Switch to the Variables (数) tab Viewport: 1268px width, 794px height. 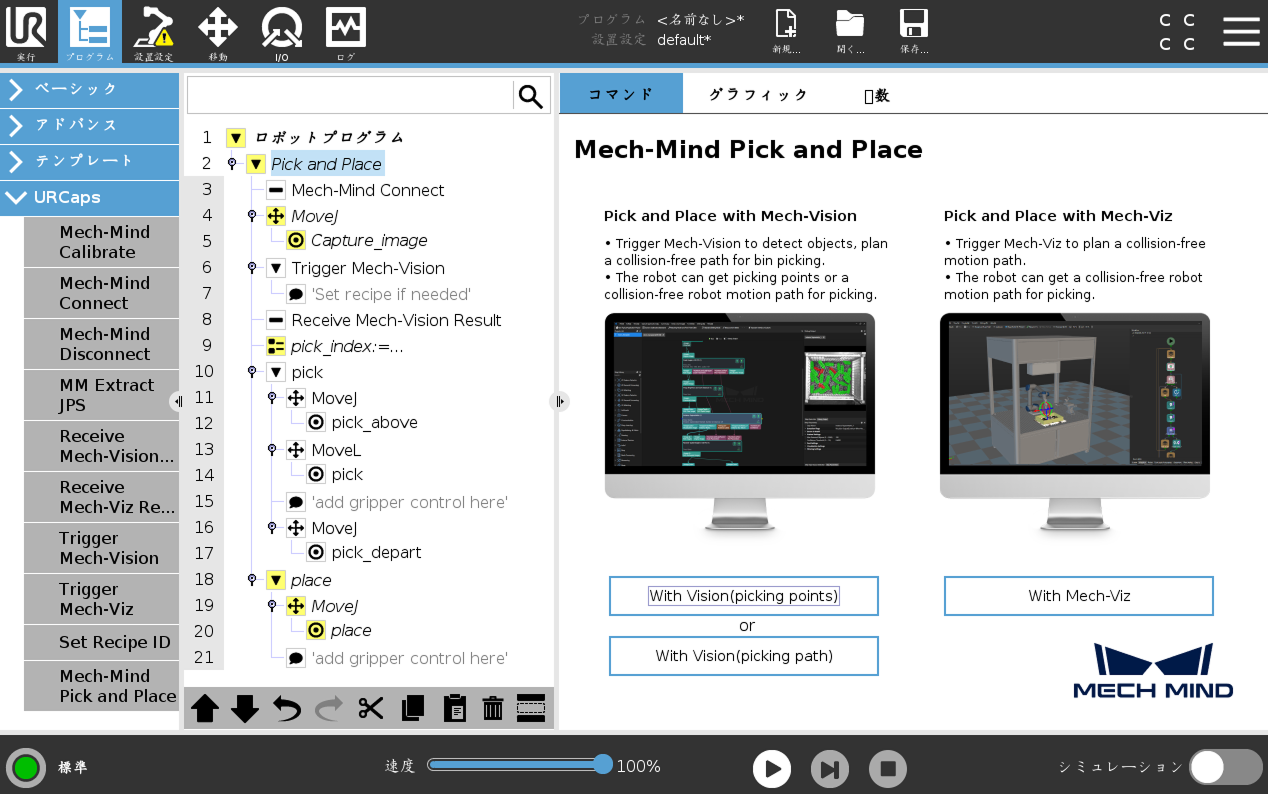pos(876,95)
